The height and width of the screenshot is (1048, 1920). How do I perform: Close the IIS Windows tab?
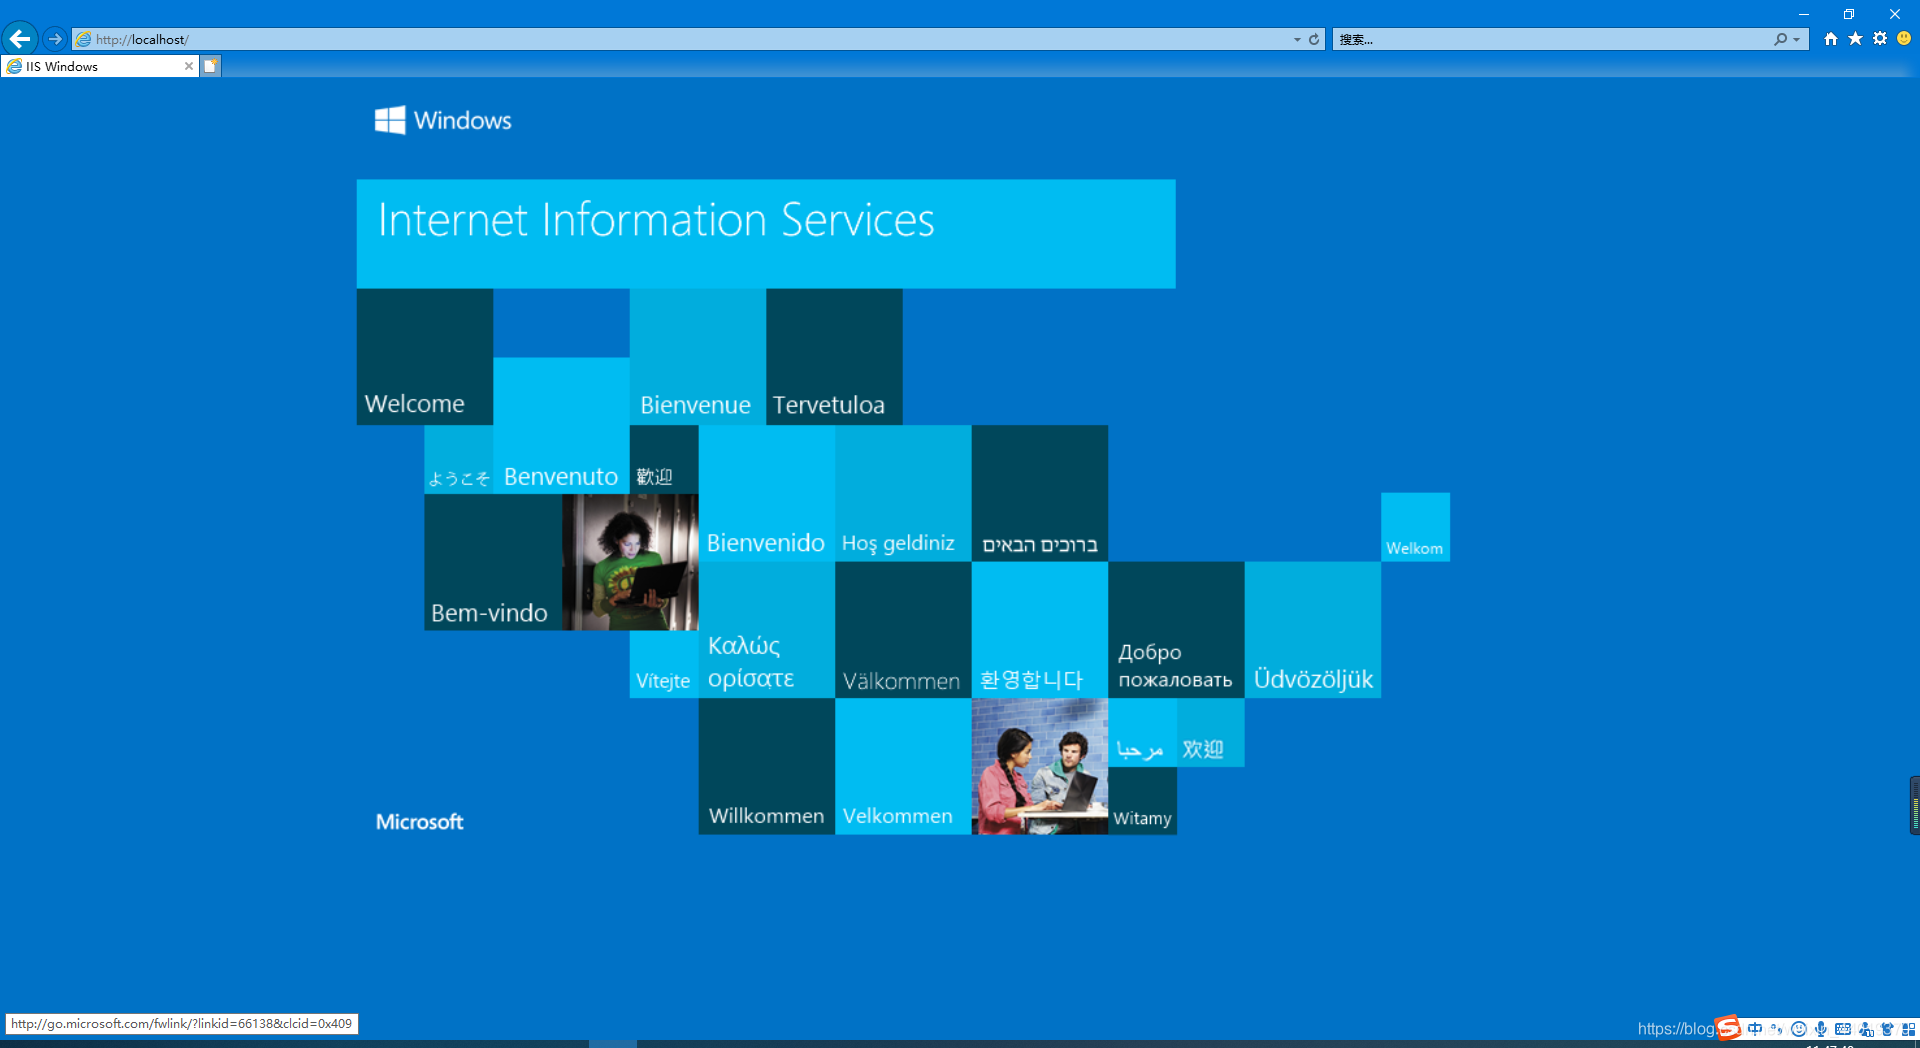tap(188, 66)
